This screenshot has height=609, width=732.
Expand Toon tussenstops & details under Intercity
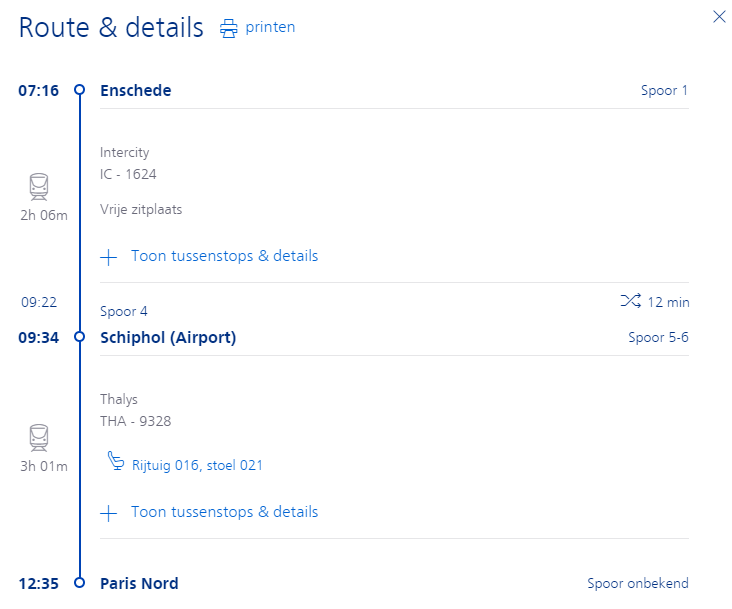click(225, 256)
